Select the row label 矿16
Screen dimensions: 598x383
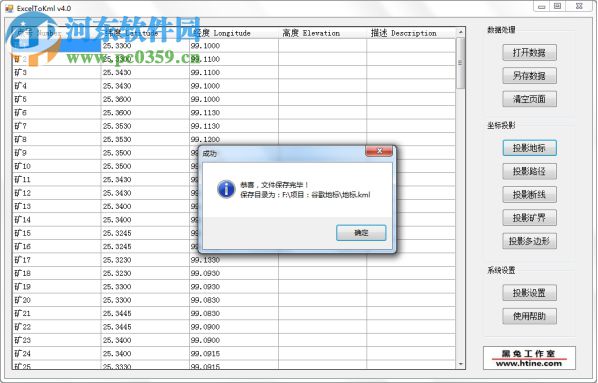point(23,246)
